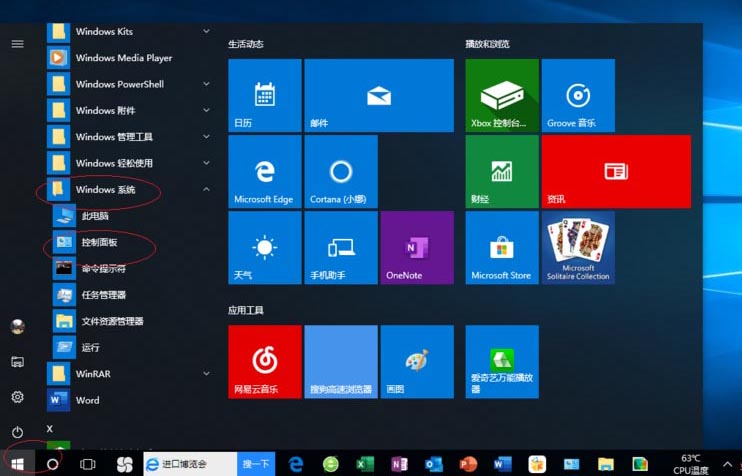The width and height of the screenshot is (742, 476).
Task: Collapse the Windows 系统 folder
Action: [129, 189]
